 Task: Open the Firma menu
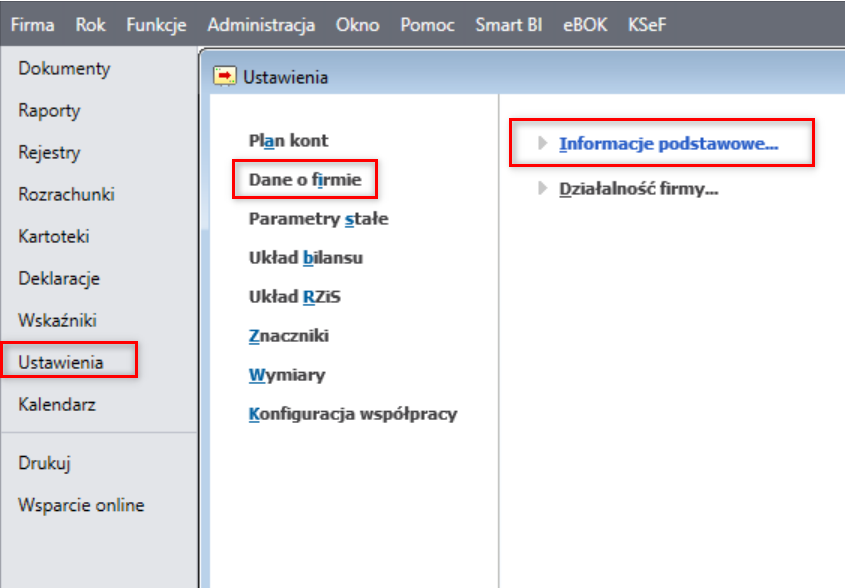32,25
